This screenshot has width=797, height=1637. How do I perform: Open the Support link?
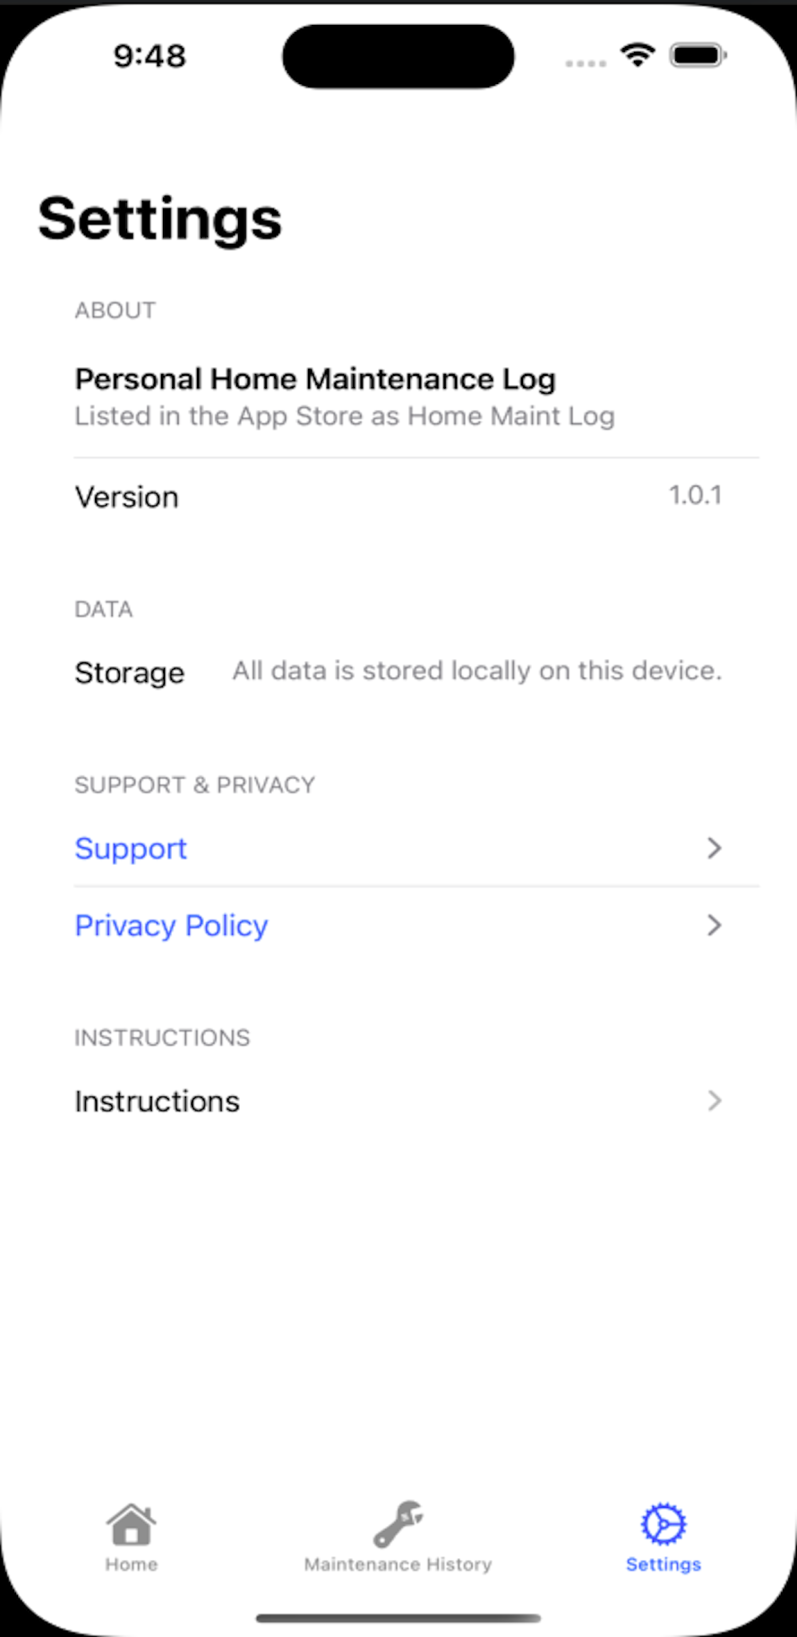131,848
